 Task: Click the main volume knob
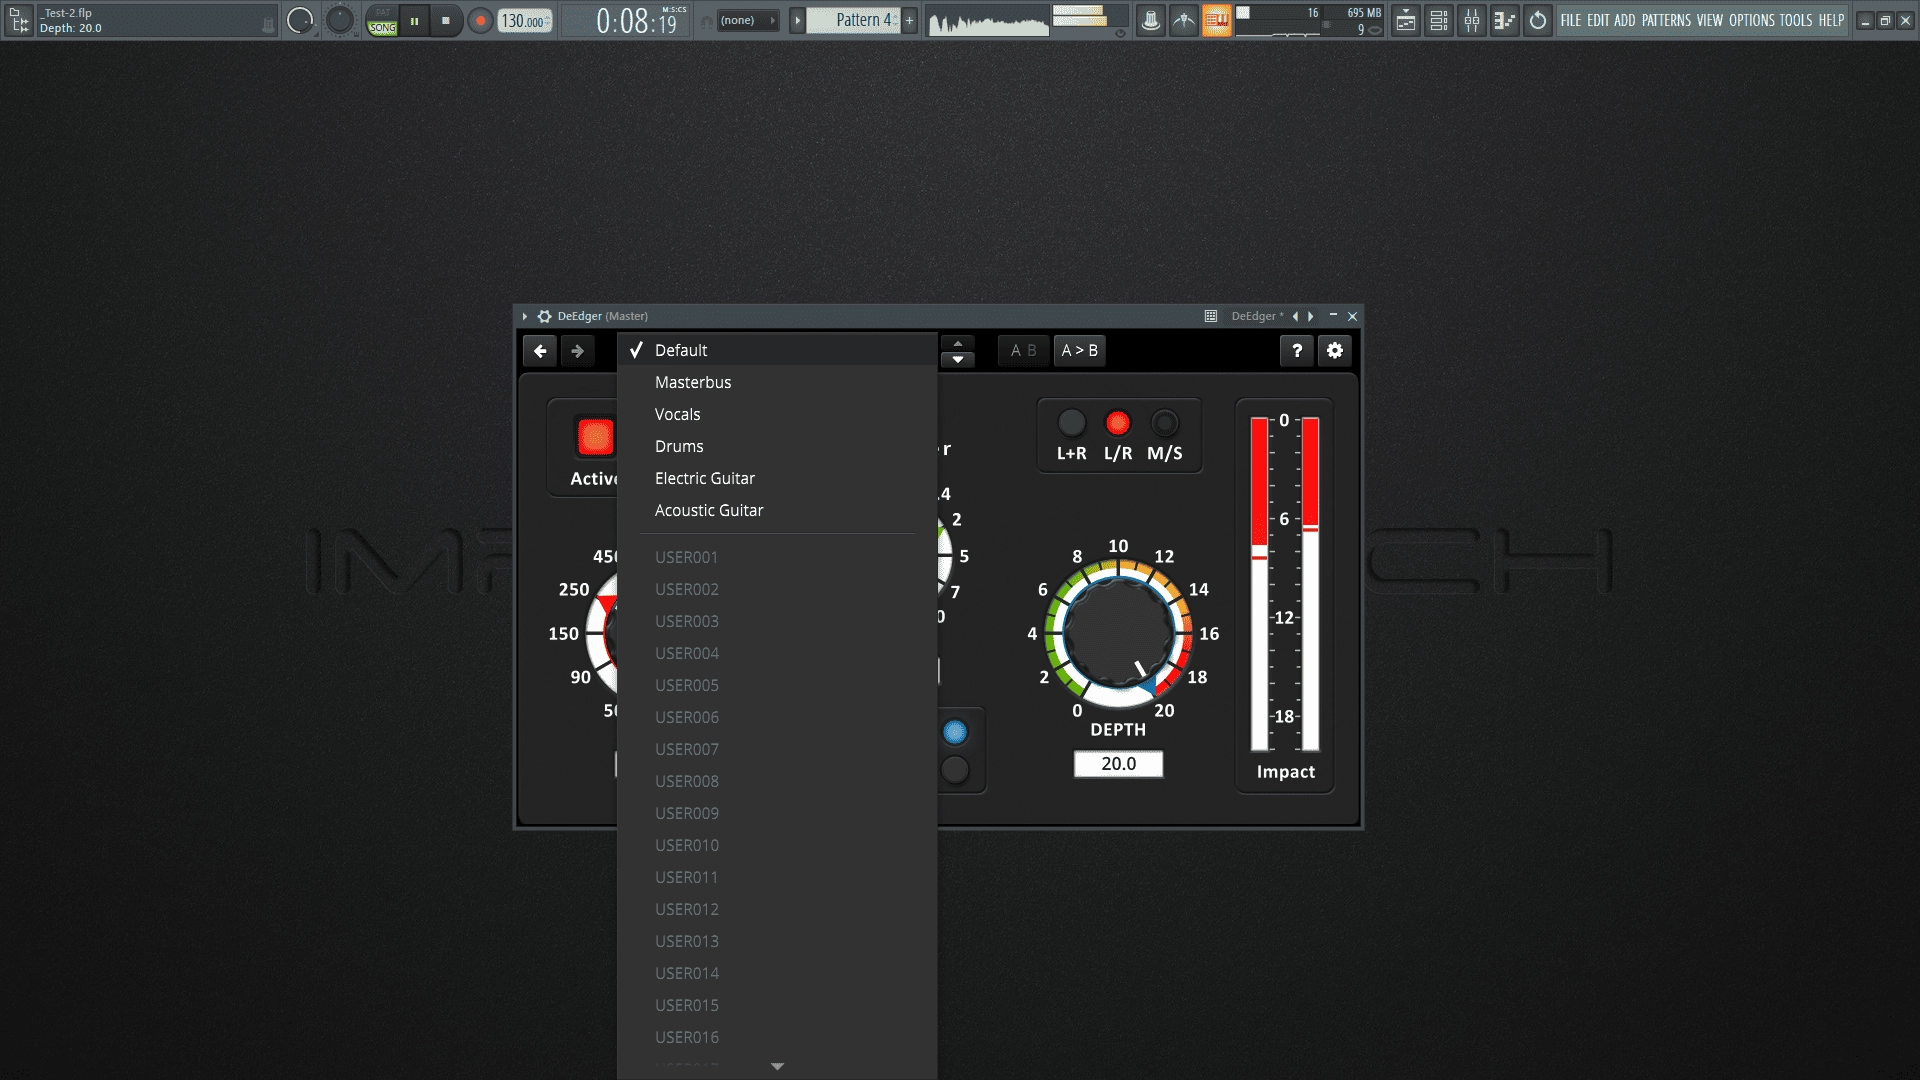(300, 20)
